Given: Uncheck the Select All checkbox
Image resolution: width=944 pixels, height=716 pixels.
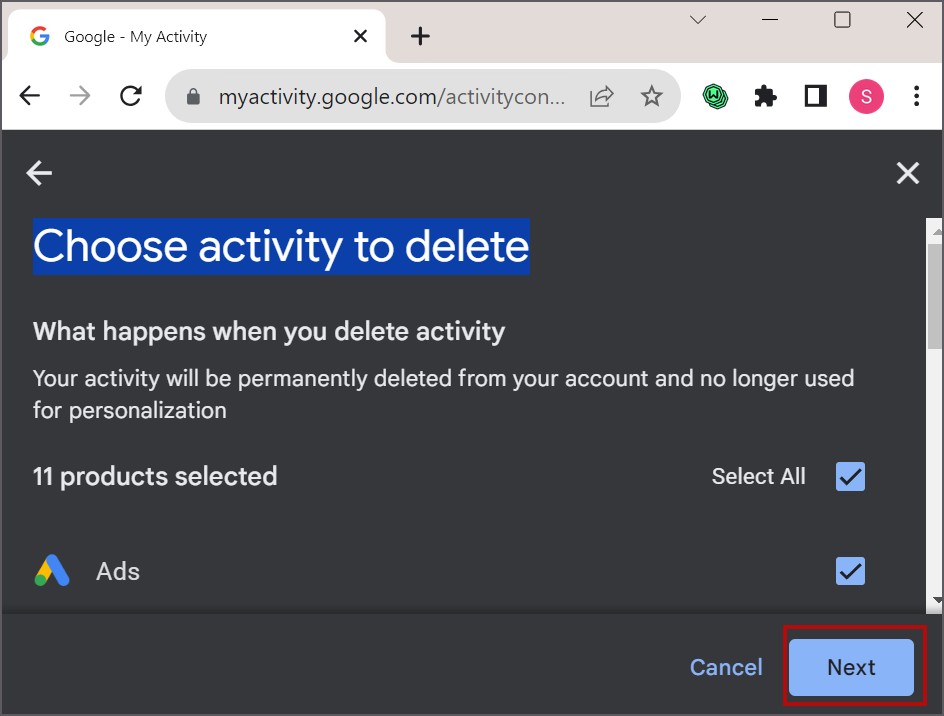Looking at the screenshot, I should coord(850,476).
